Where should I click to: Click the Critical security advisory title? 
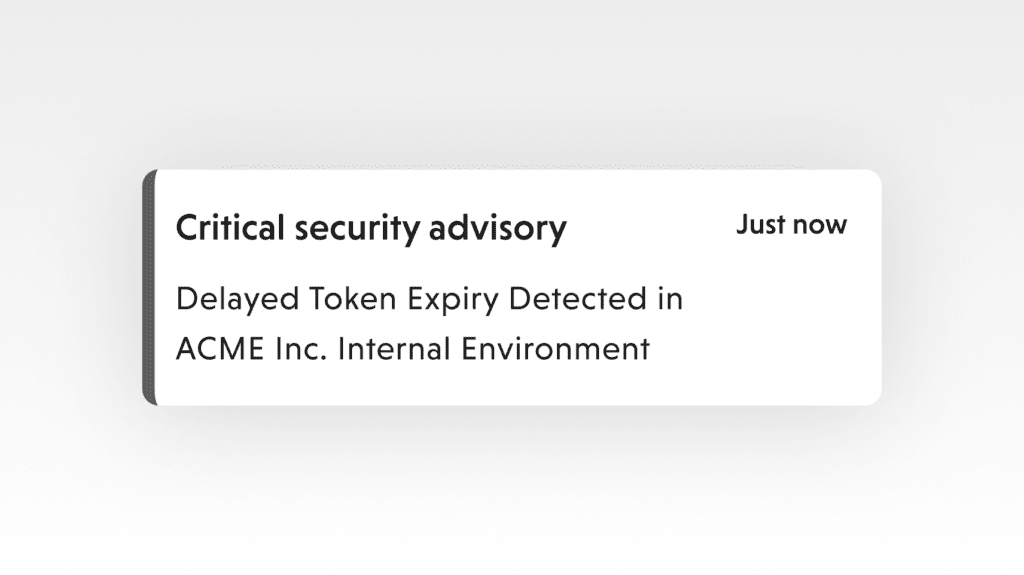(370, 229)
